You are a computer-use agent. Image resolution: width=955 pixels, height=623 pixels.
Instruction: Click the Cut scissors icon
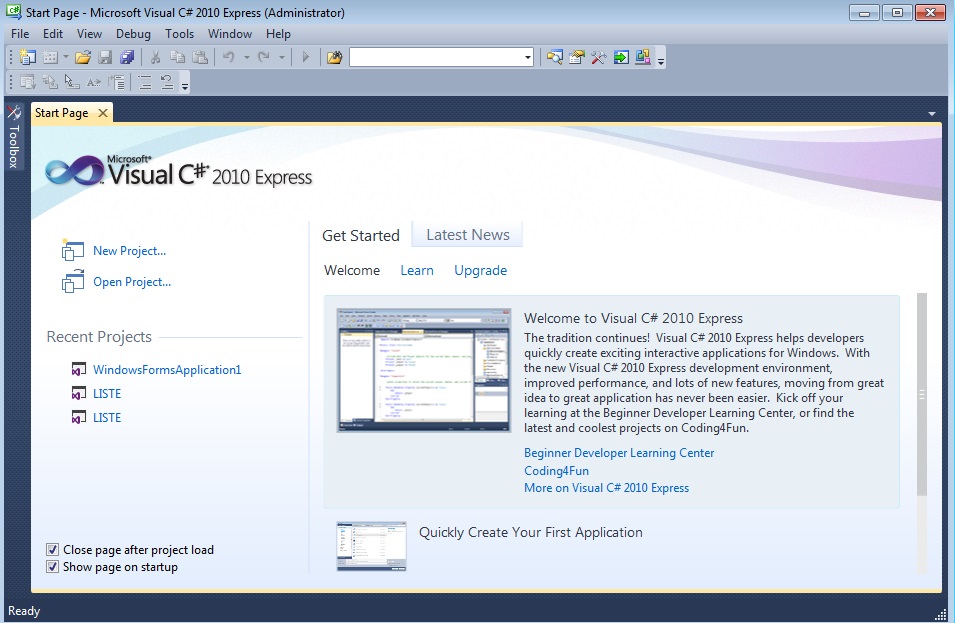coord(155,57)
